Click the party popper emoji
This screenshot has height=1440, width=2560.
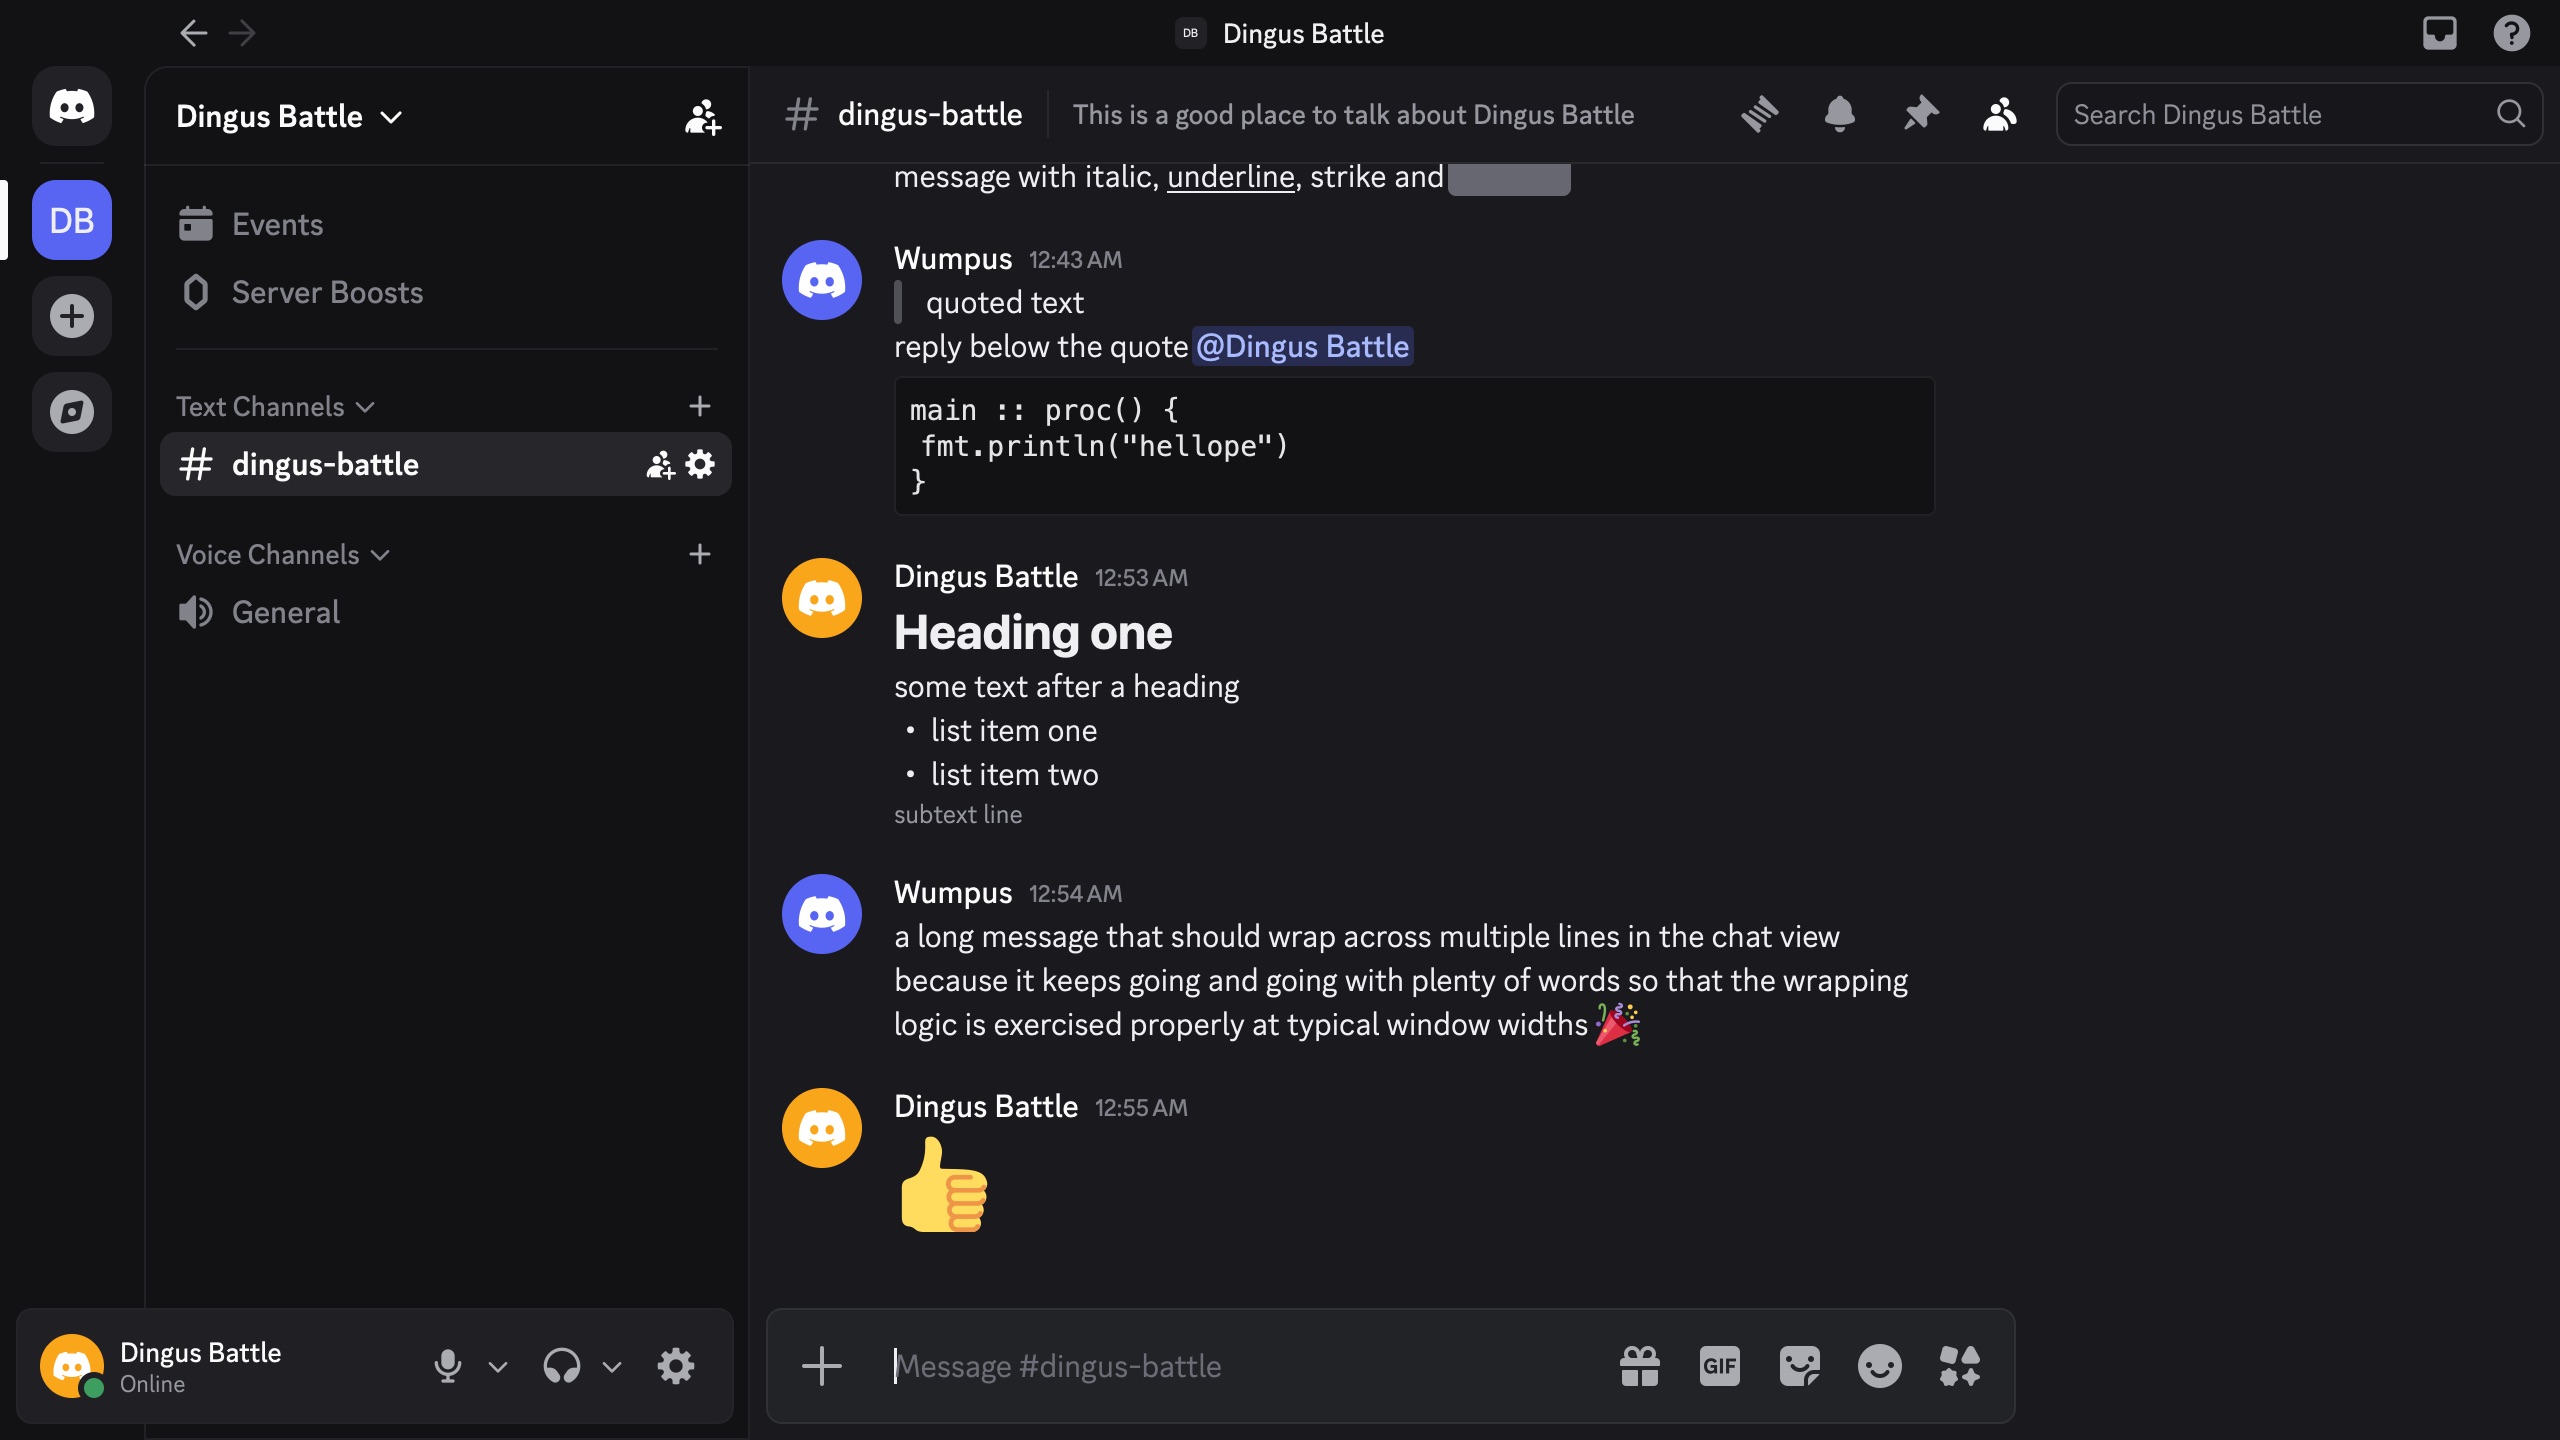tap(1617, 1024)
